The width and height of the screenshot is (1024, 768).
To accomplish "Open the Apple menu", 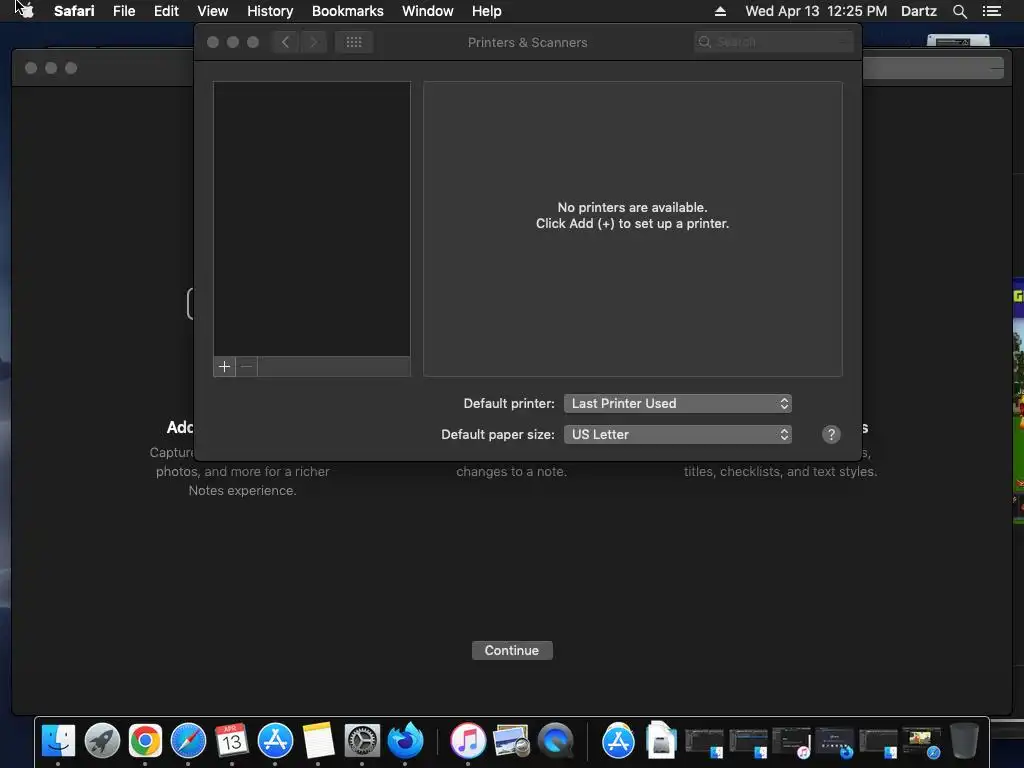I will point(25,11).
